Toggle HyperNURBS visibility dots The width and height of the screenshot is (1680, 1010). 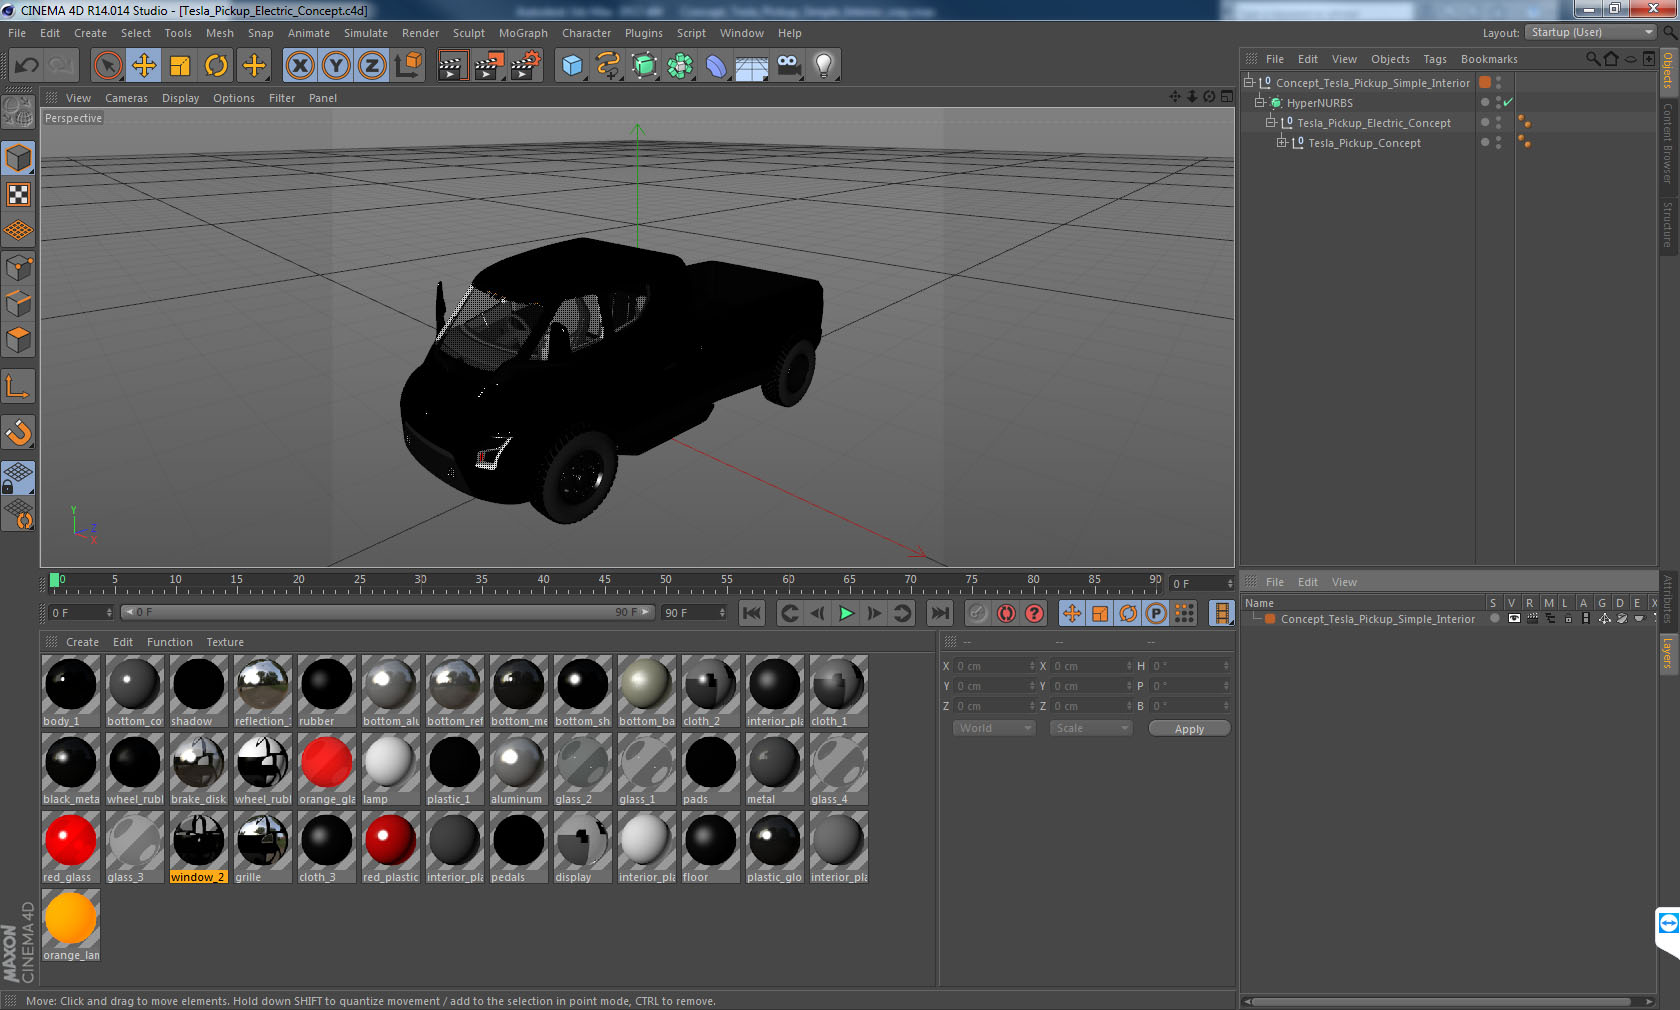pos(1498,102)
